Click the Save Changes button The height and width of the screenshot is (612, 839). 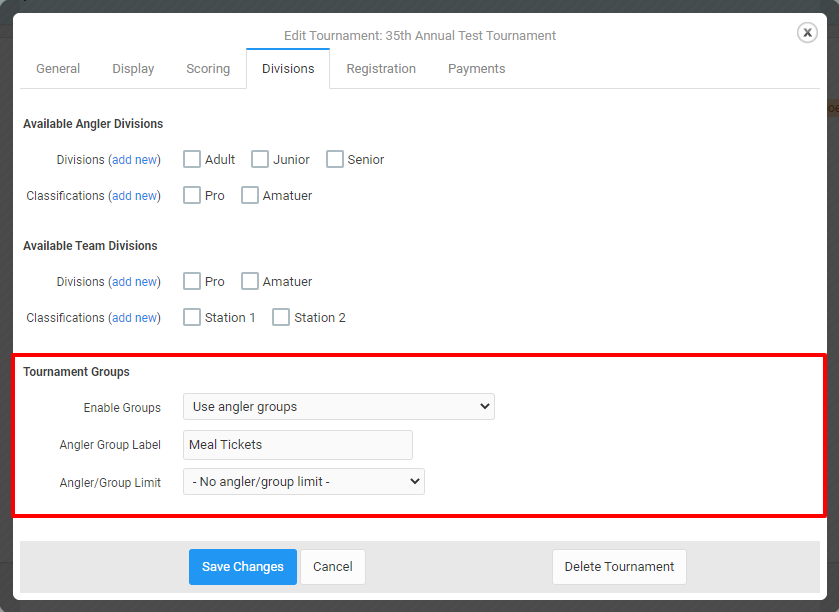[243, 567]
